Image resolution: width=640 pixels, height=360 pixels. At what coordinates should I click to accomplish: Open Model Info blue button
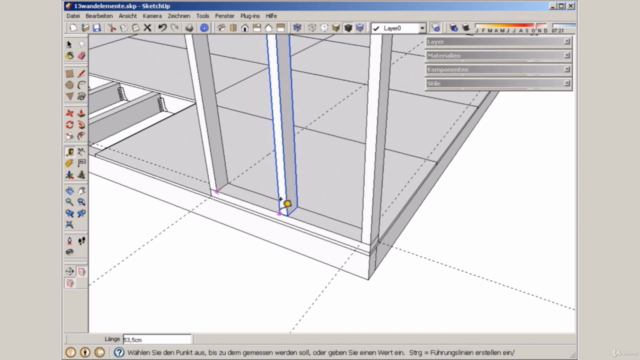[204, 28]
